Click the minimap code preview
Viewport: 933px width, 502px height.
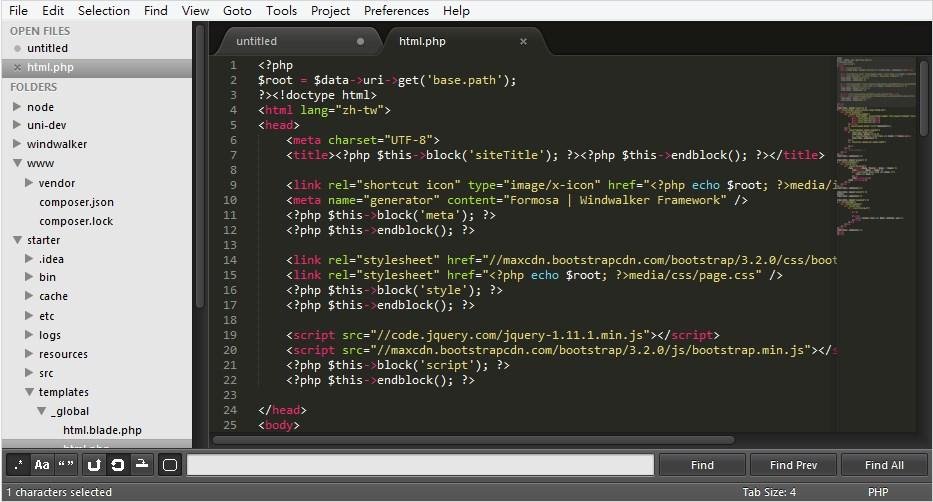(876, 146)
